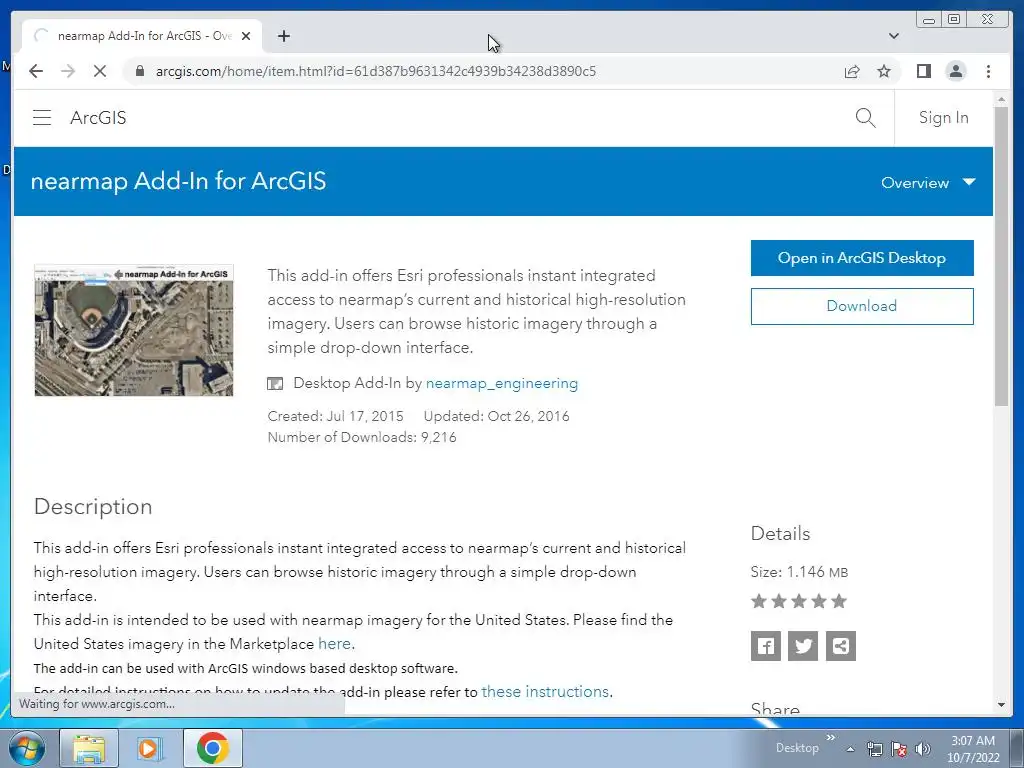
Task: Select the nearmap Add-In browser tab
Action: point(142,36)
